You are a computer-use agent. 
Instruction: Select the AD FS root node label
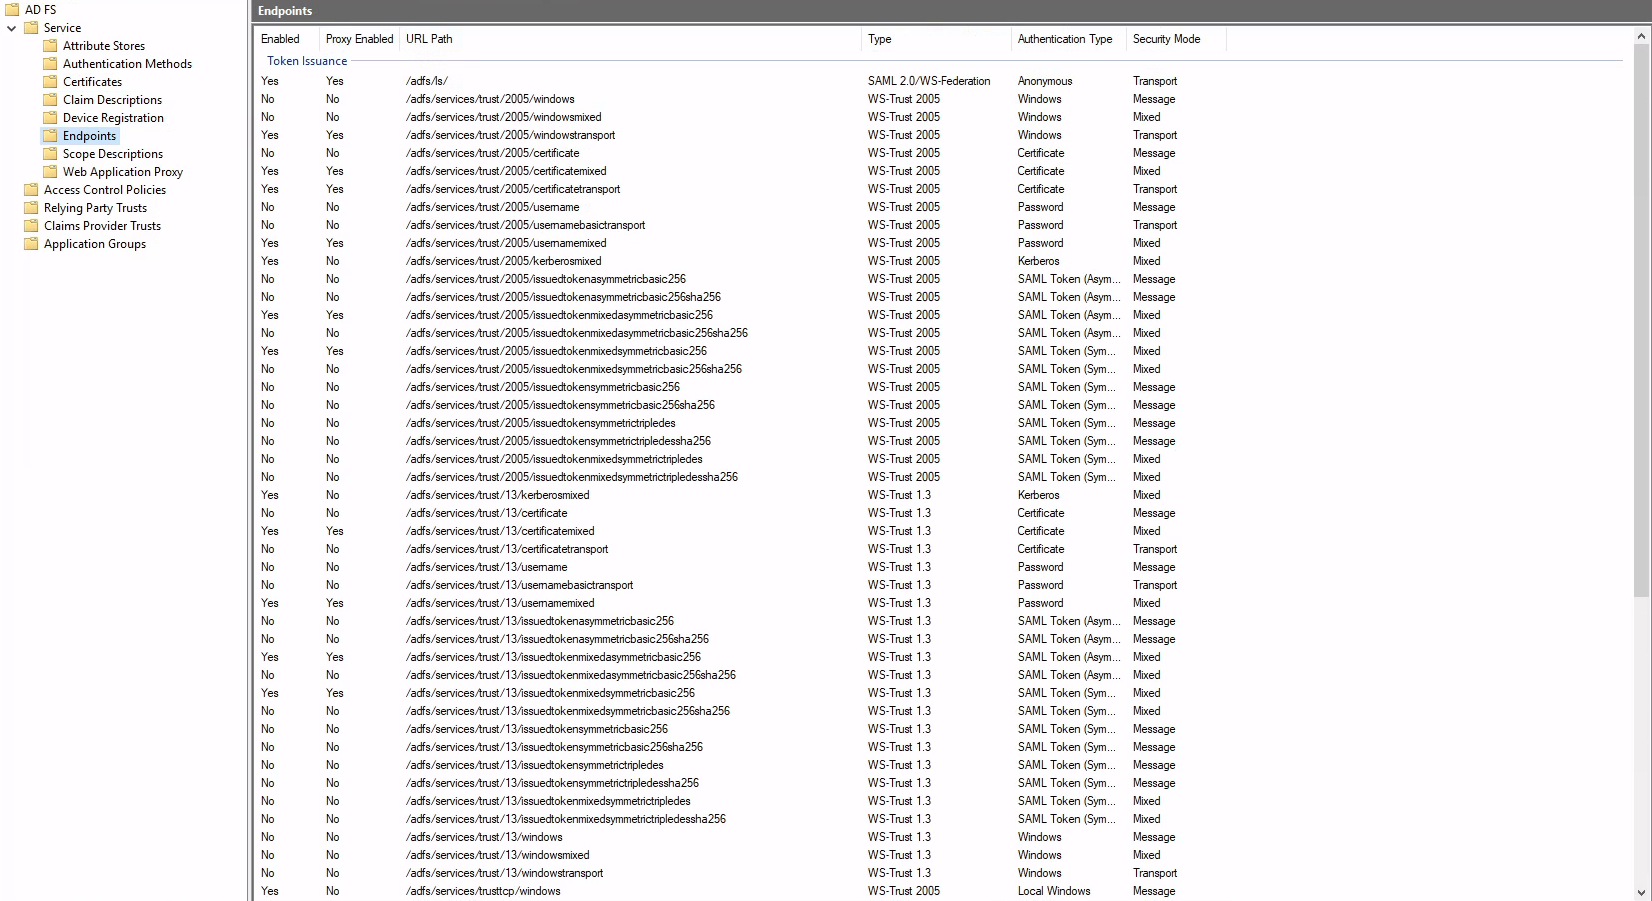(40, 9)
